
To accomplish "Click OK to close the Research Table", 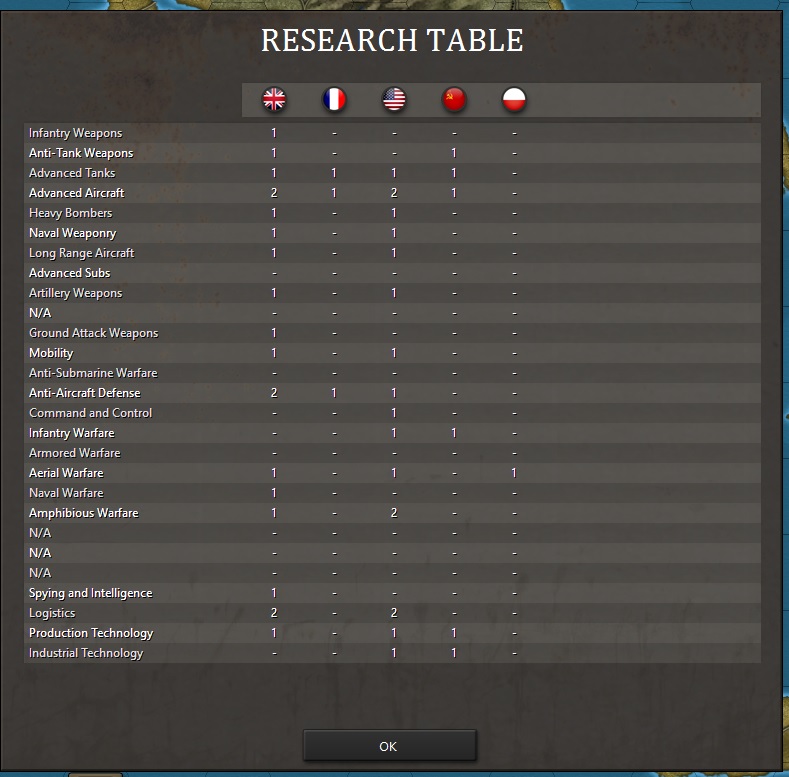I will pyautogui.click(x=389, y=746).
